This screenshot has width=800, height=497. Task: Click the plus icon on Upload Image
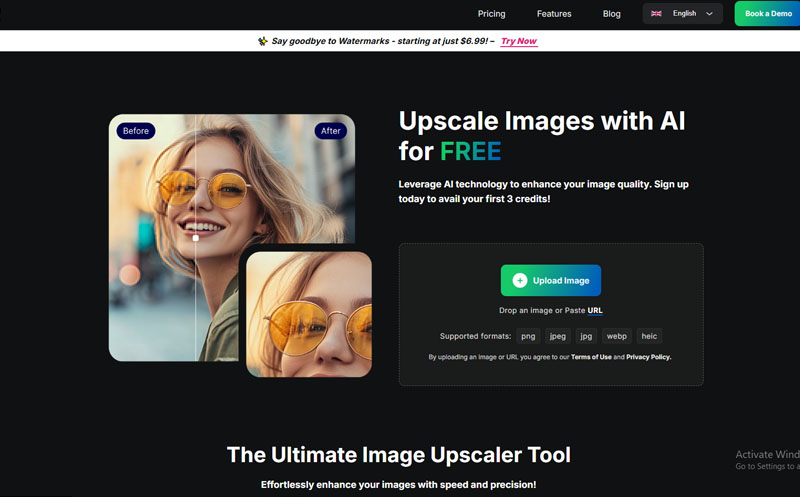tap(519, 280)
